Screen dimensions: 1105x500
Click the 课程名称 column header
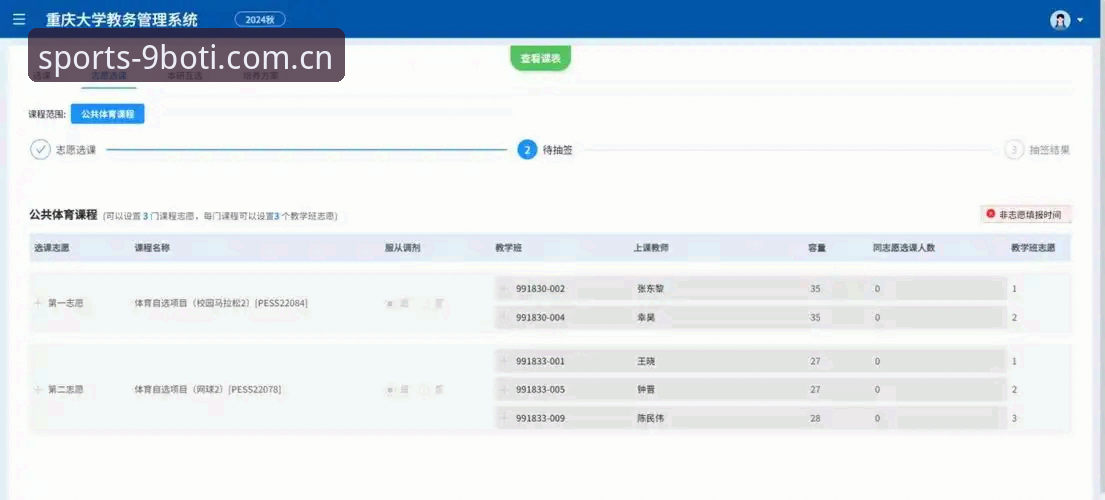[x=152, y=248]
